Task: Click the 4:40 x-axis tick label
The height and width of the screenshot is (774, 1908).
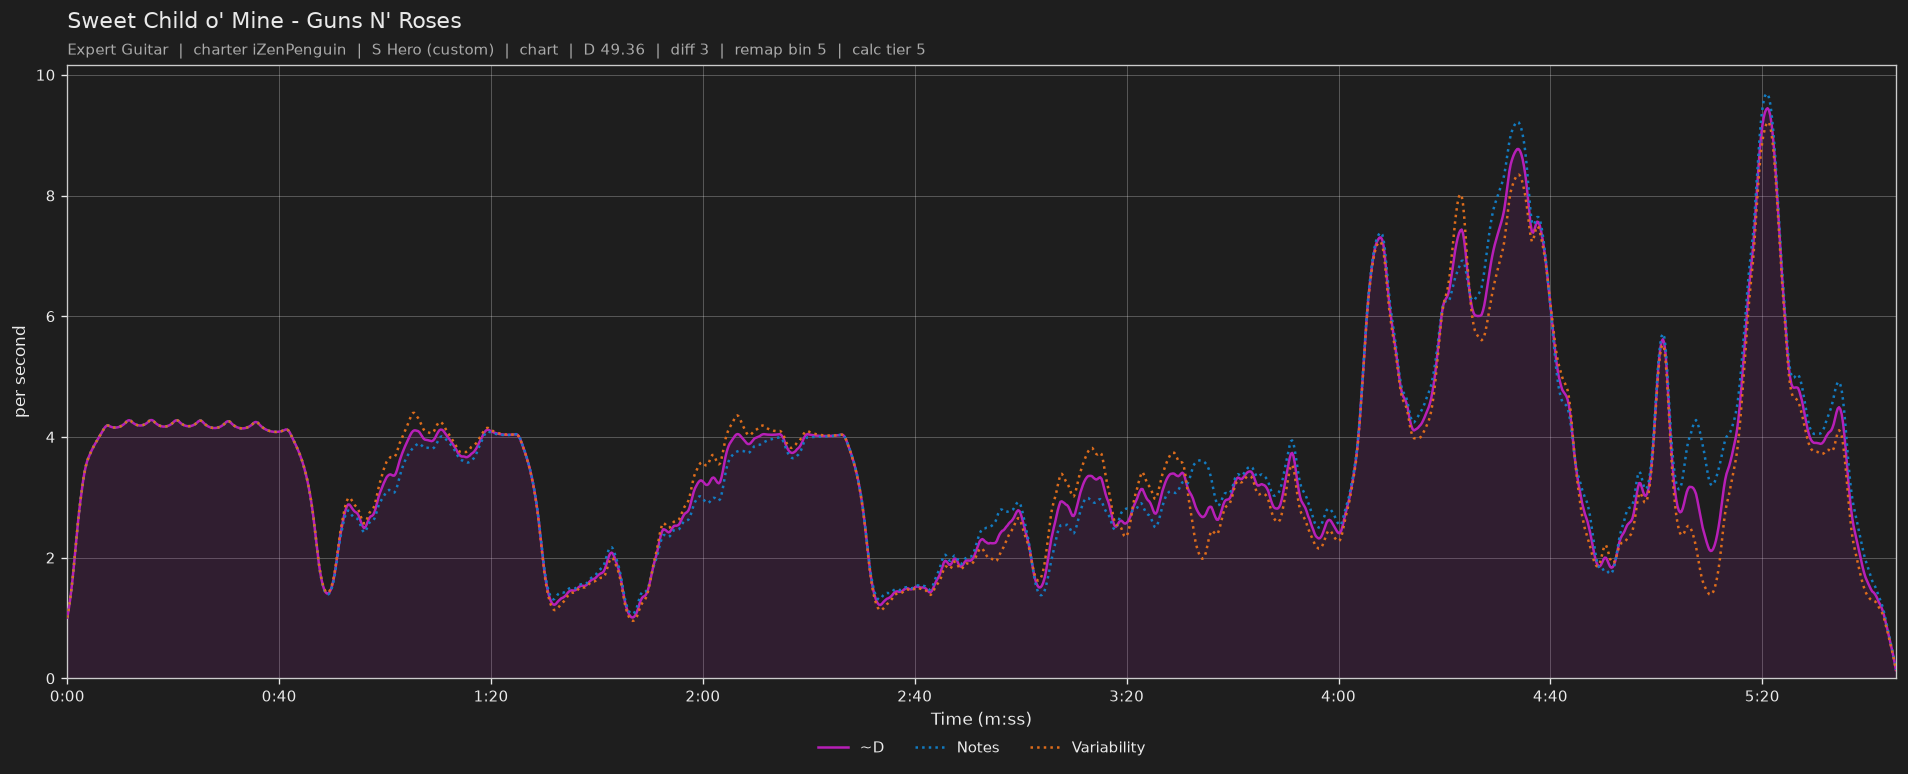Action: [x=1551, y=696]
